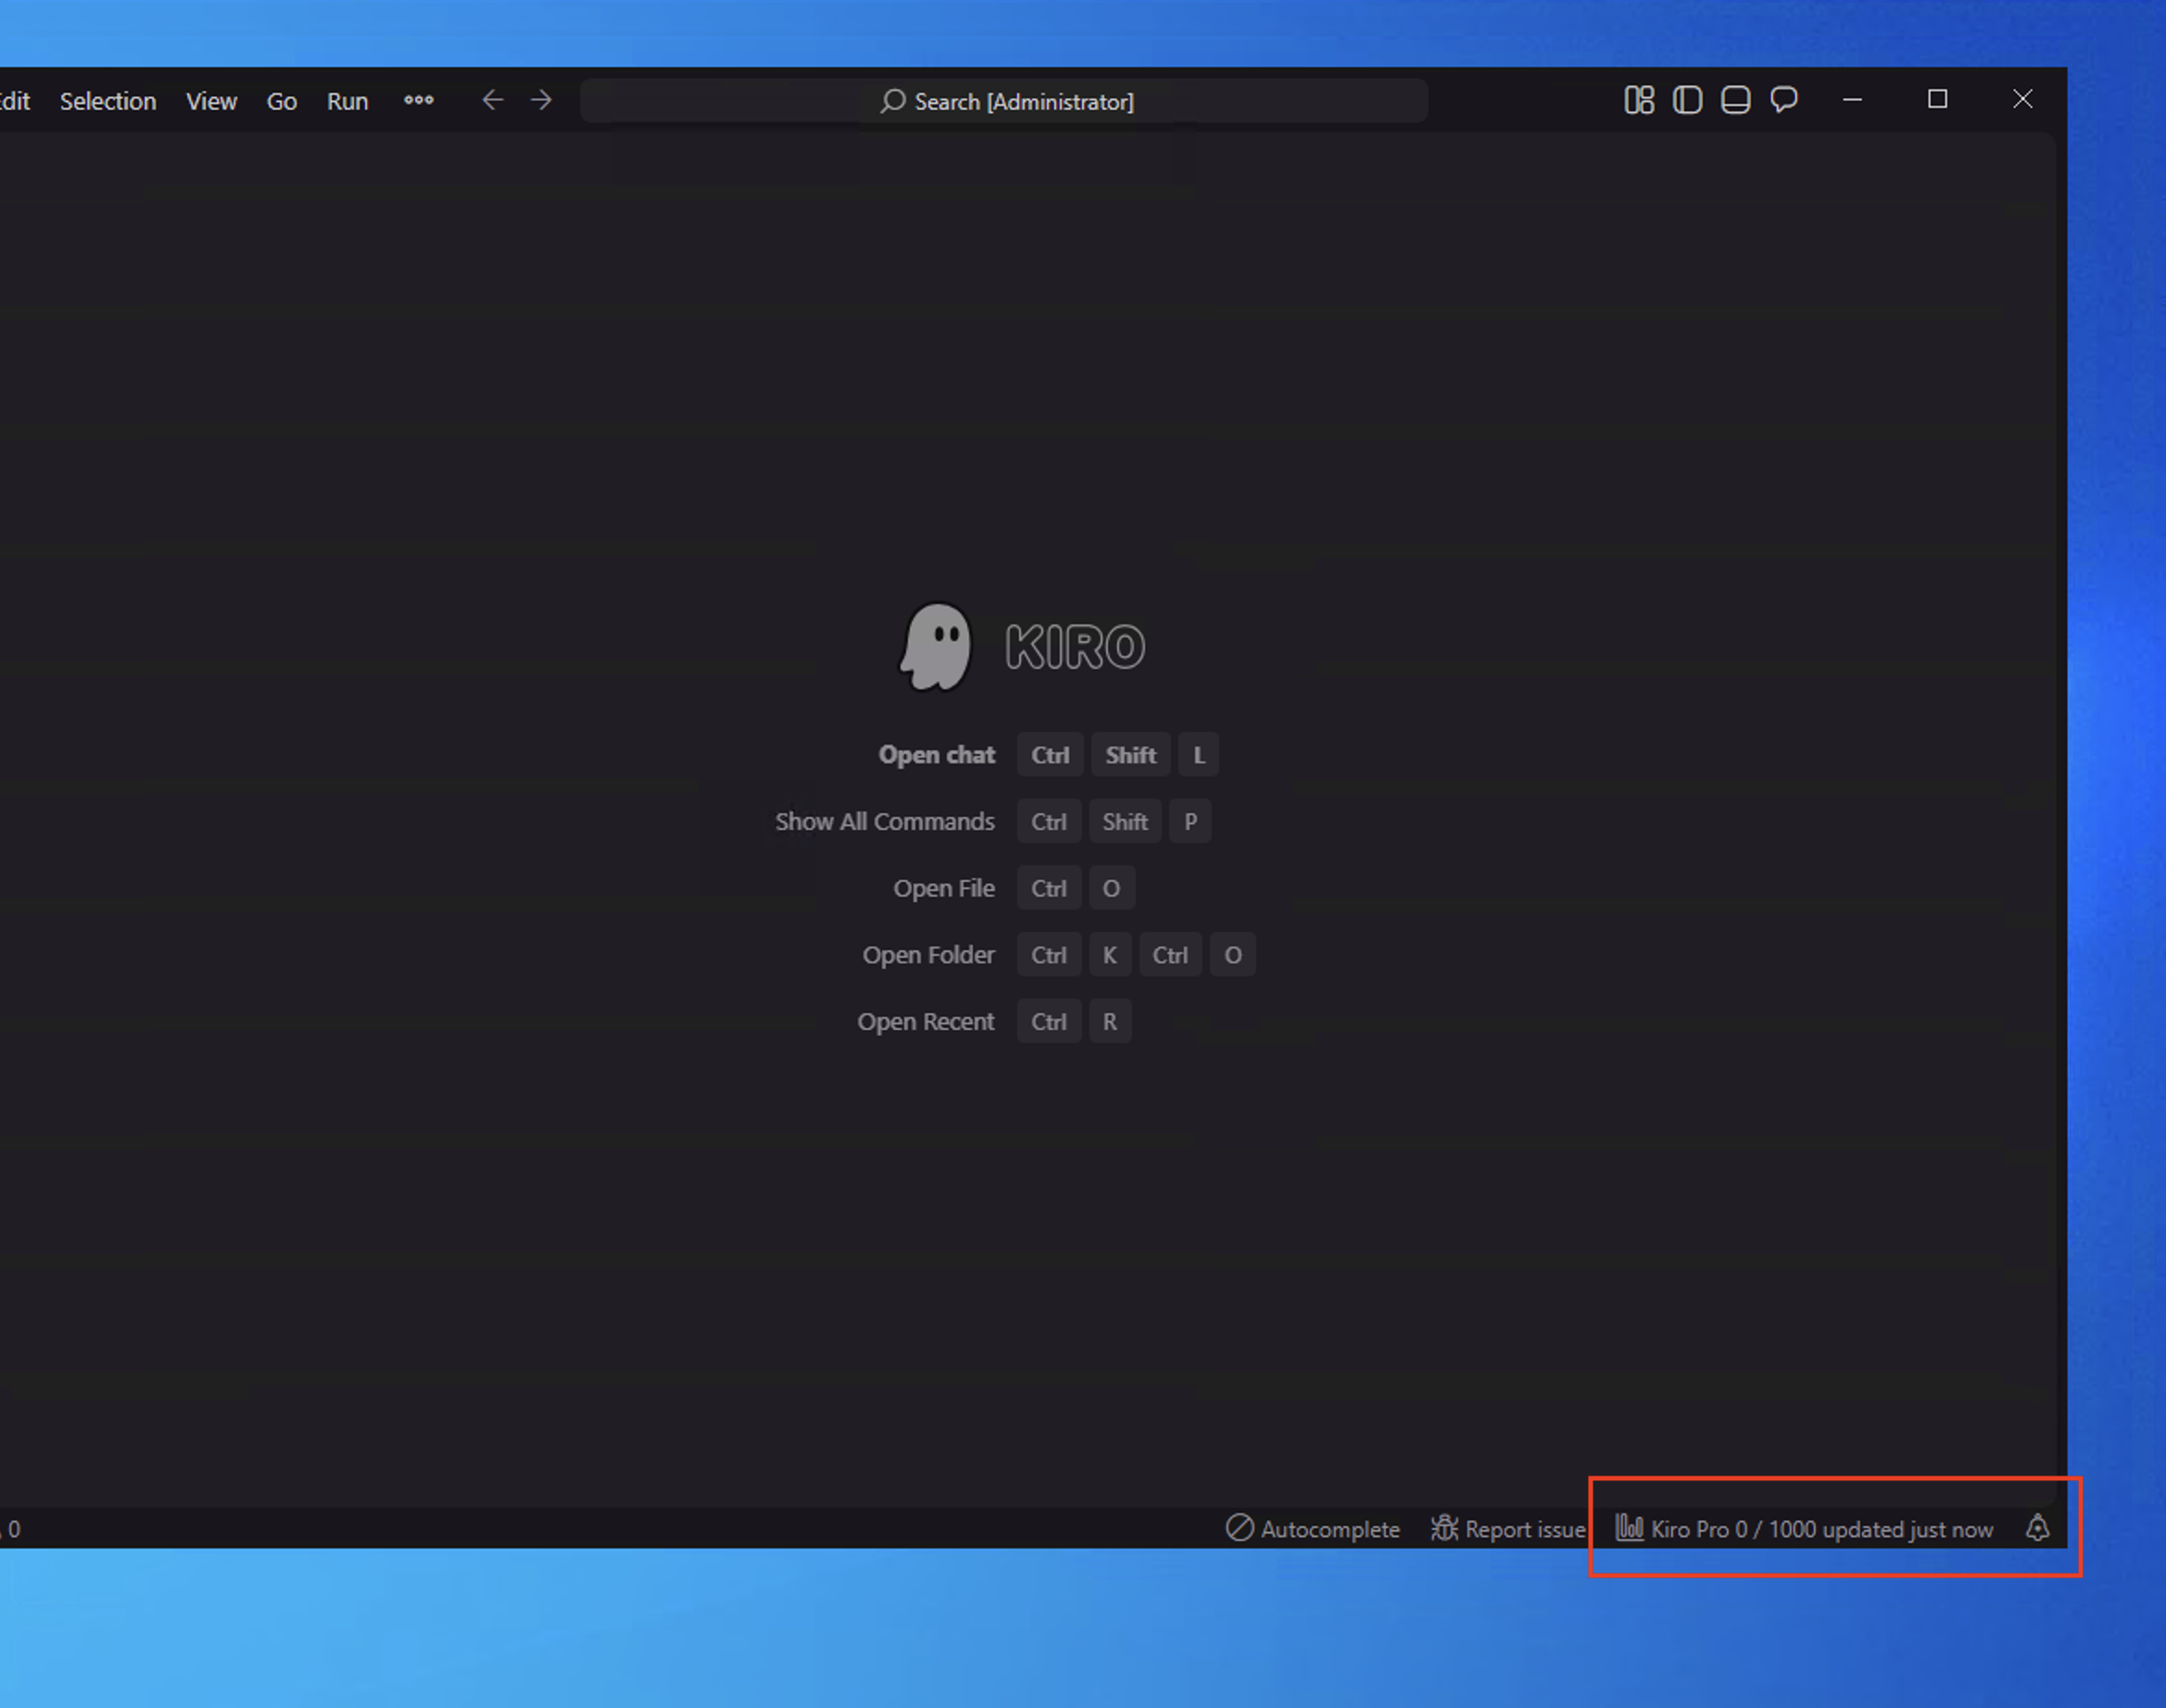Go forward with the right arrow
2166x1708 pixels.
click(541, 100)
